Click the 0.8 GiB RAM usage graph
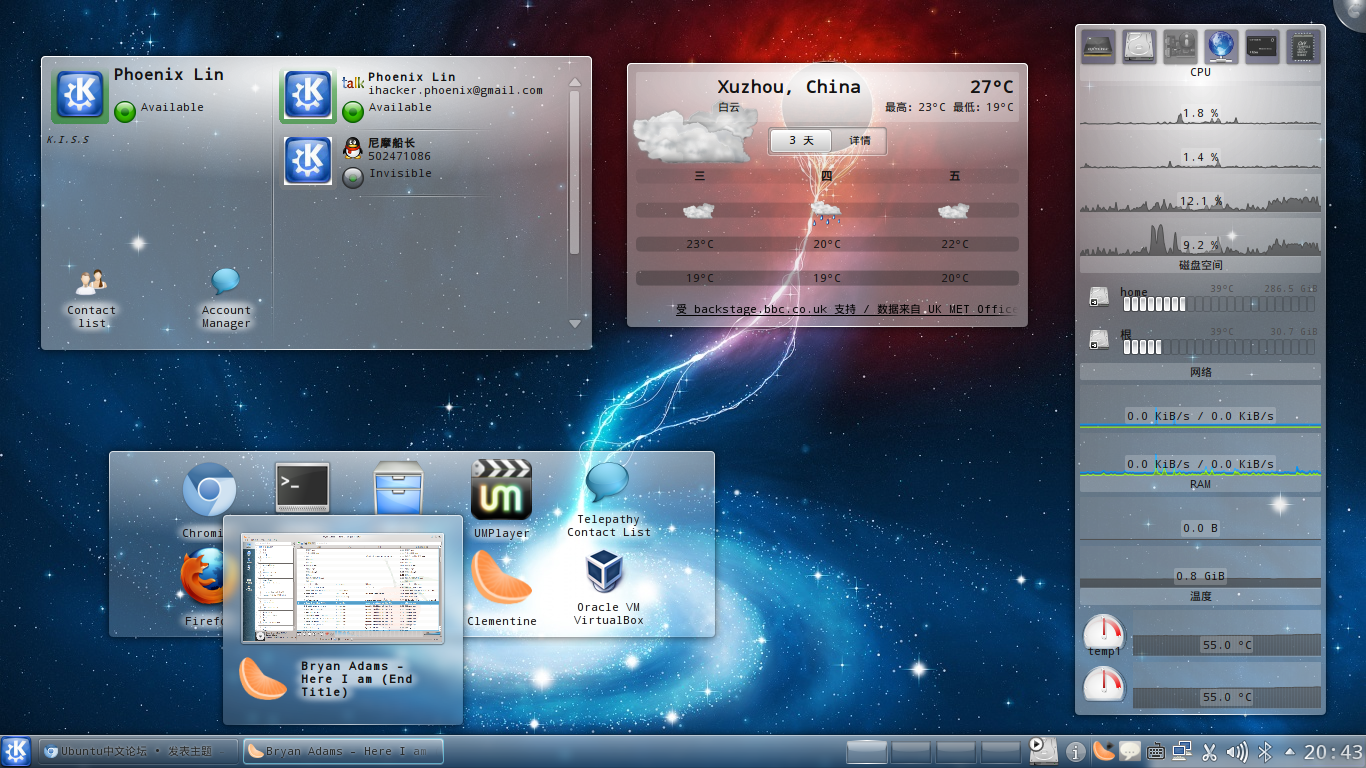The image size is (1366, 768). tap(1200, 569)
